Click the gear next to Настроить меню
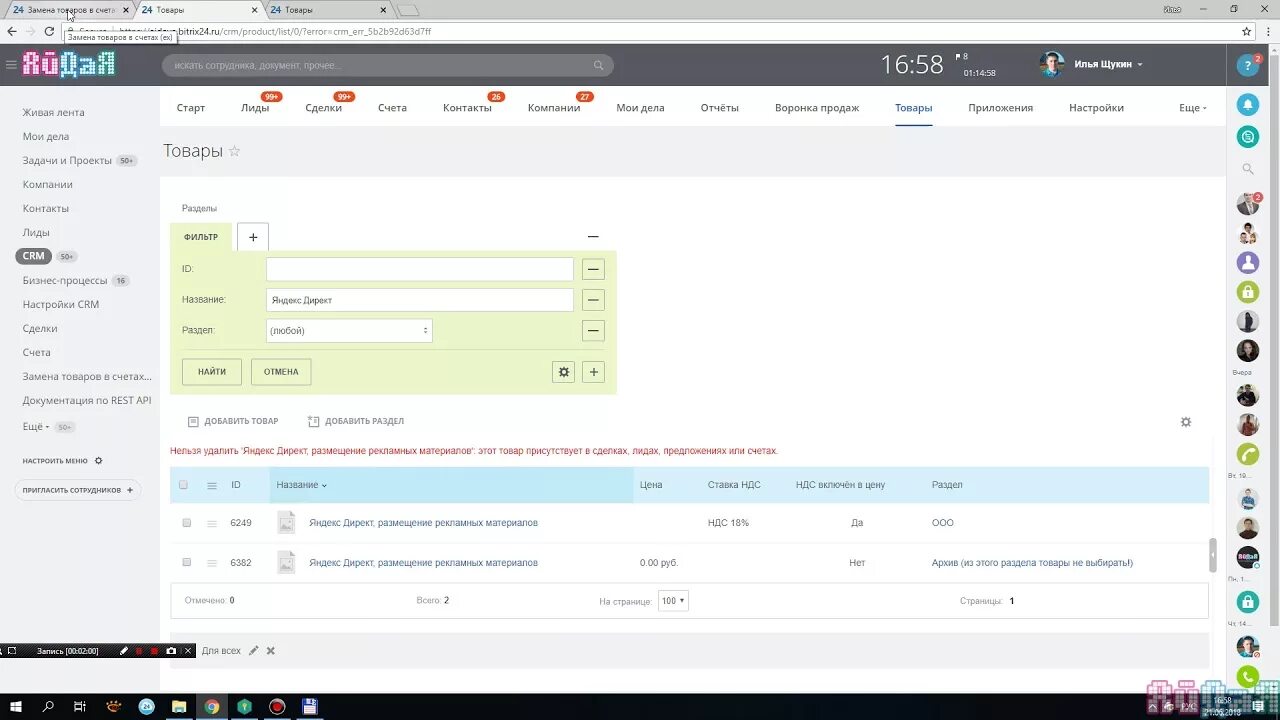 tap(98, 461)
